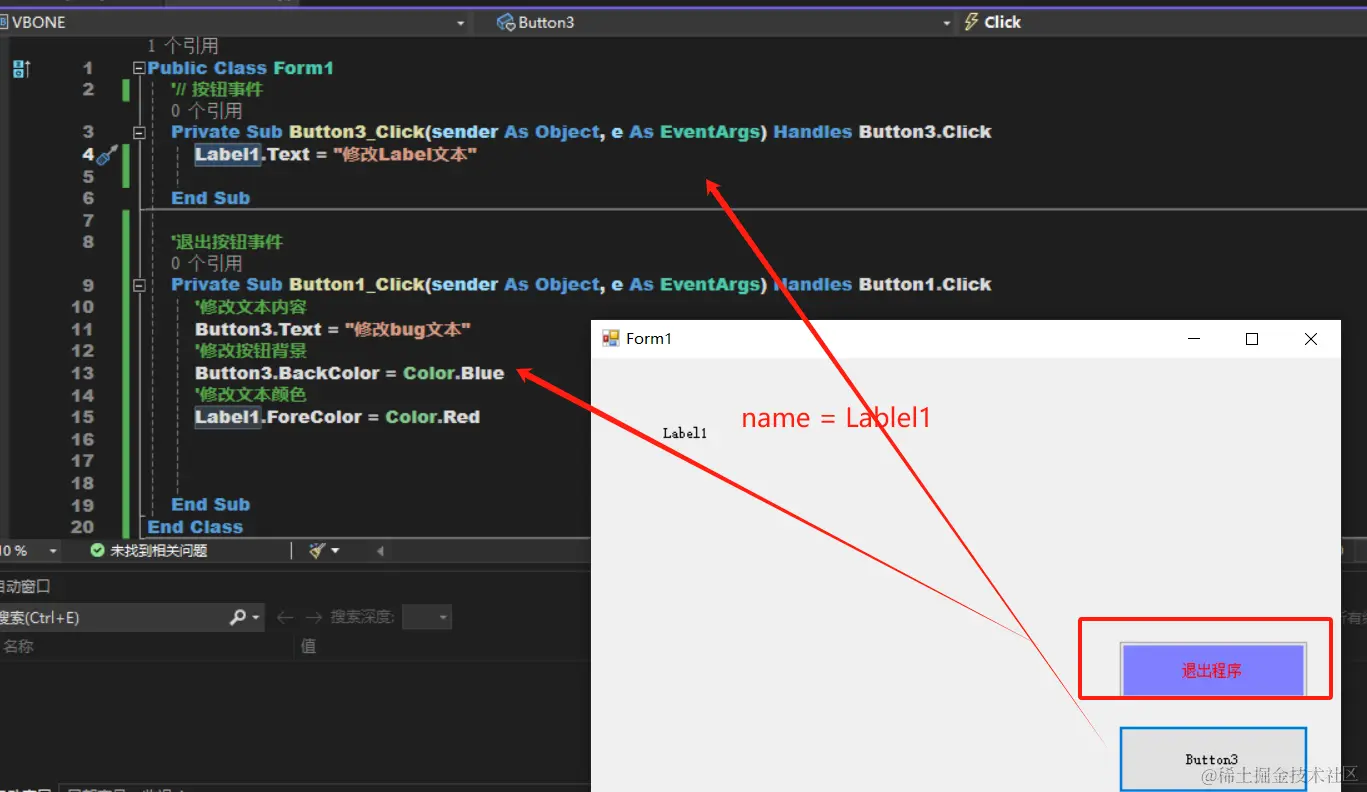The height and width of the screenshot is (792, 1367).
Task: Click the '退出按钮事件 comment line
Action: point(227,242)
